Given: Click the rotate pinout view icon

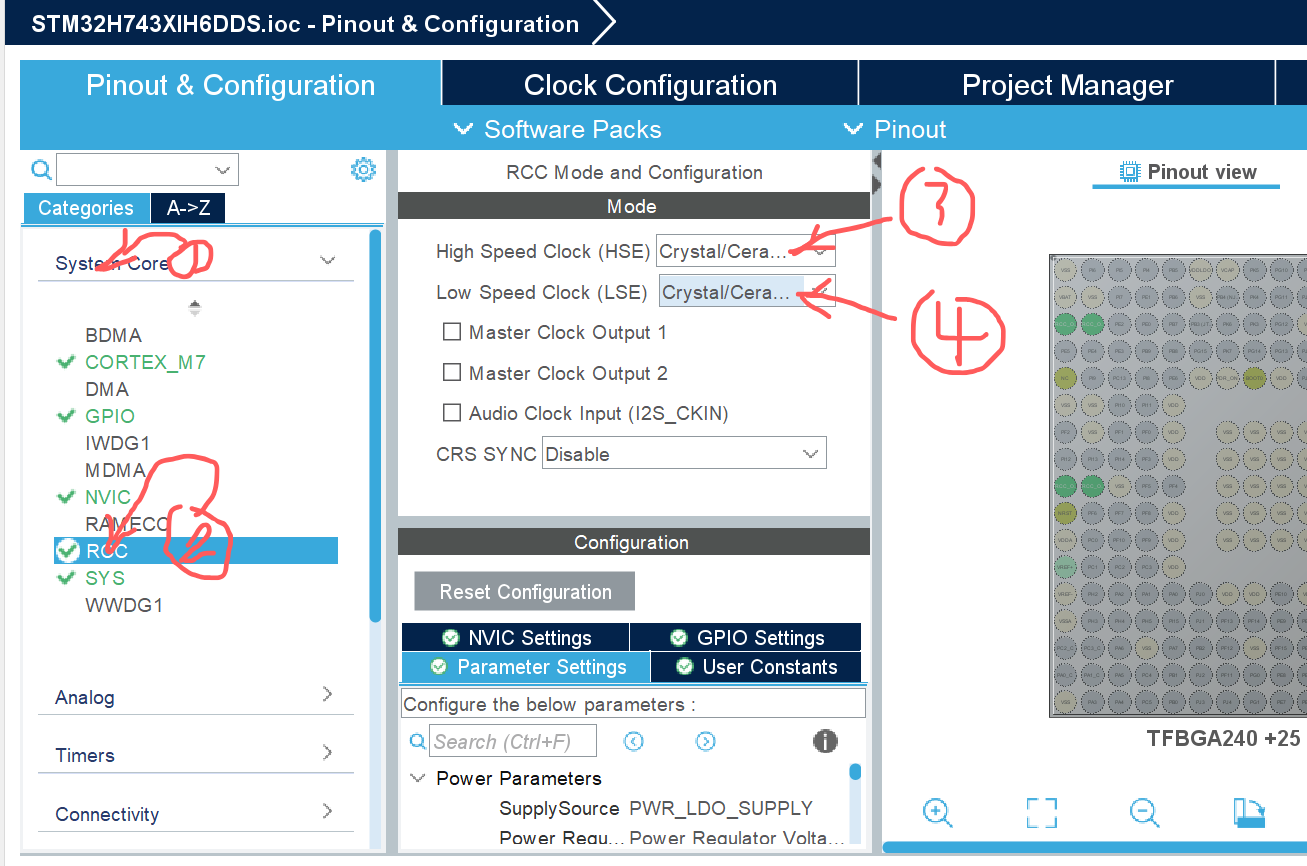Looking at the screenshot, I should coord(1248,812).
